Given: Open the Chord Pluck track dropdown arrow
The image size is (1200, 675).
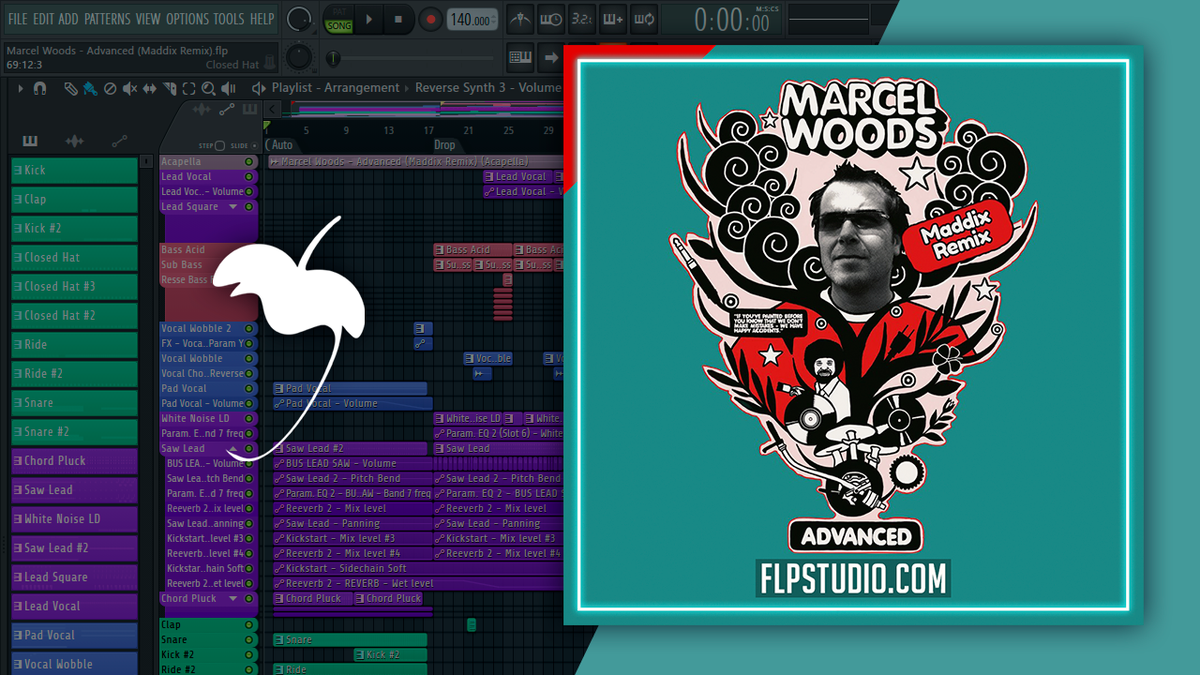Looking at the screenshot, I should point(232,598).
